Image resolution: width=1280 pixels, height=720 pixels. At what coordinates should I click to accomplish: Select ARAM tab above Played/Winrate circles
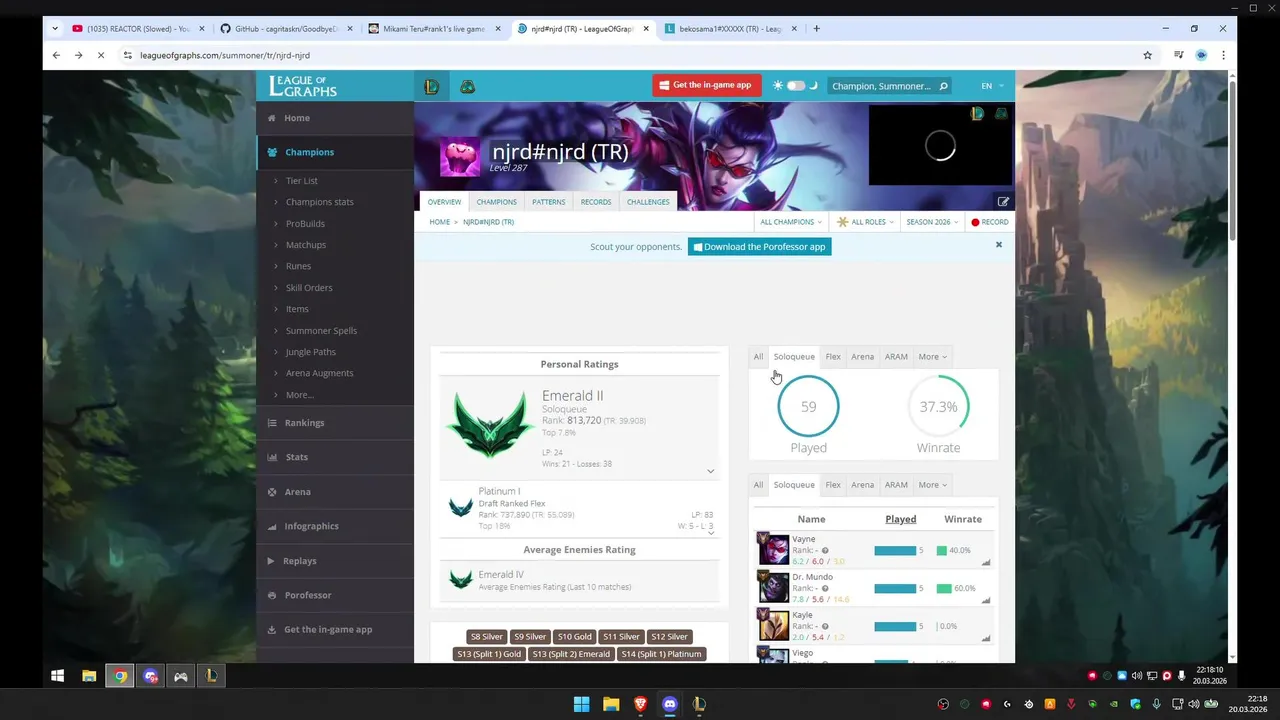pos(896,357)
